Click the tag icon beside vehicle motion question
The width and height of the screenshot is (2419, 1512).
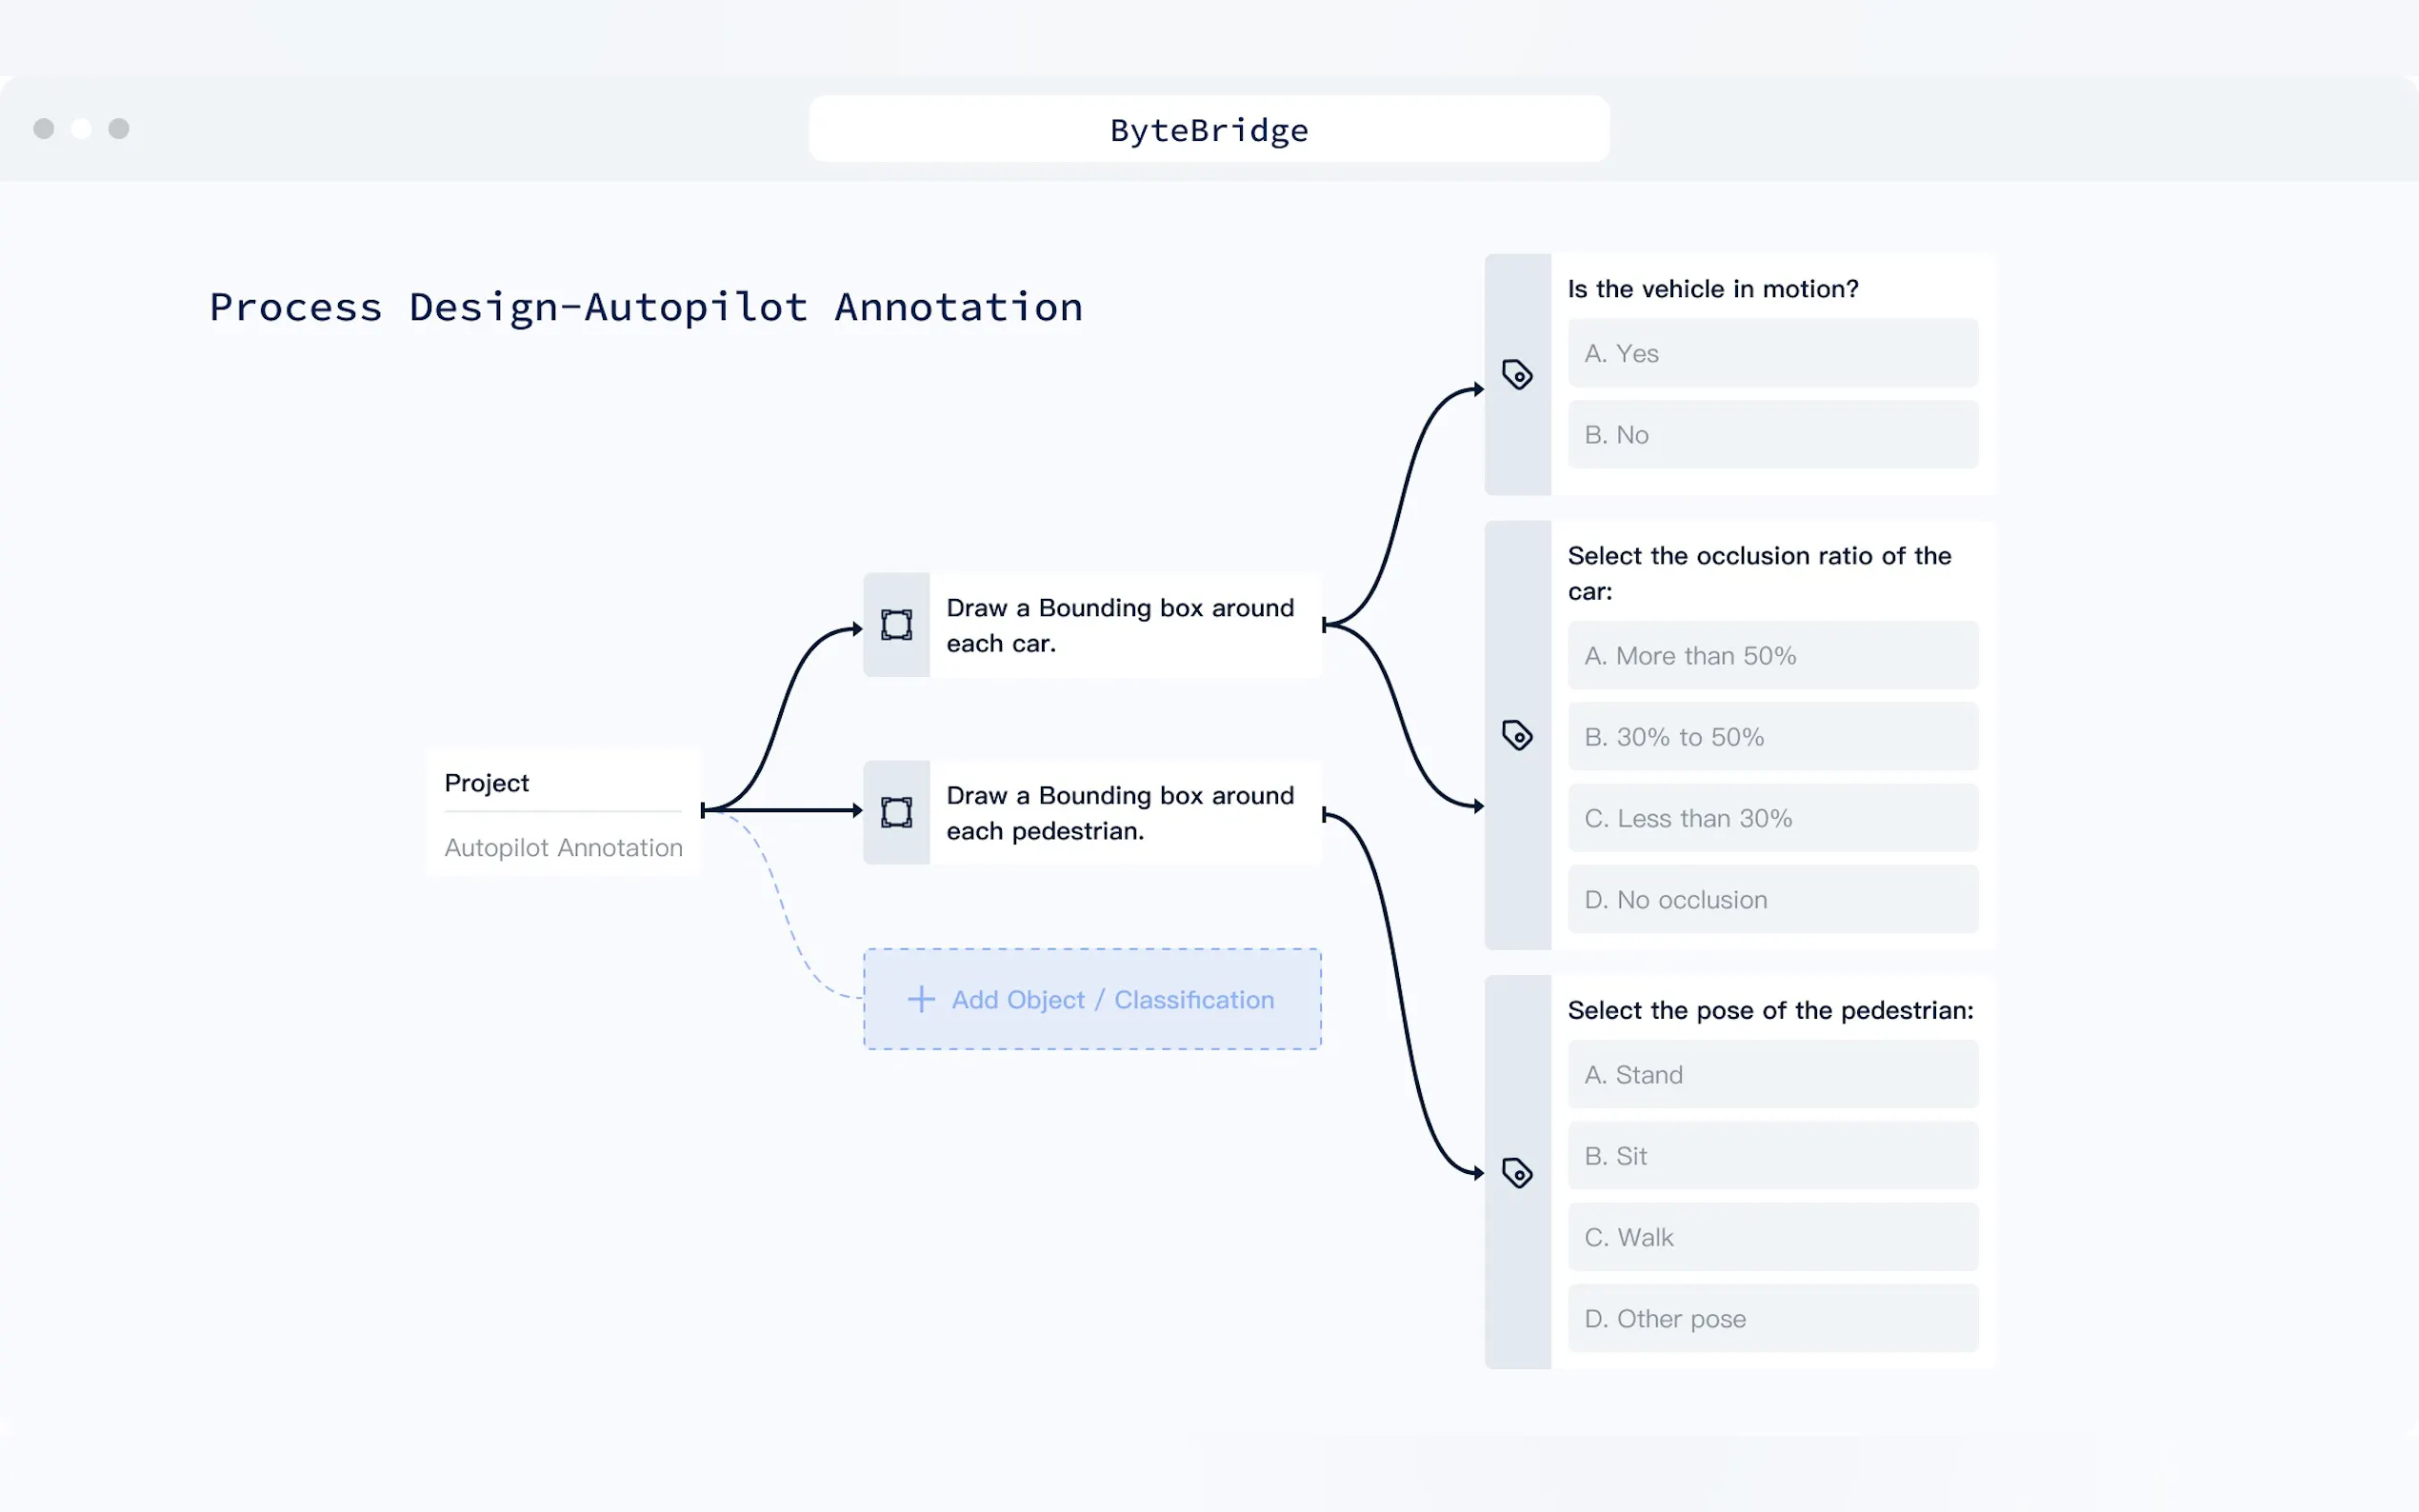(1517, 375)
